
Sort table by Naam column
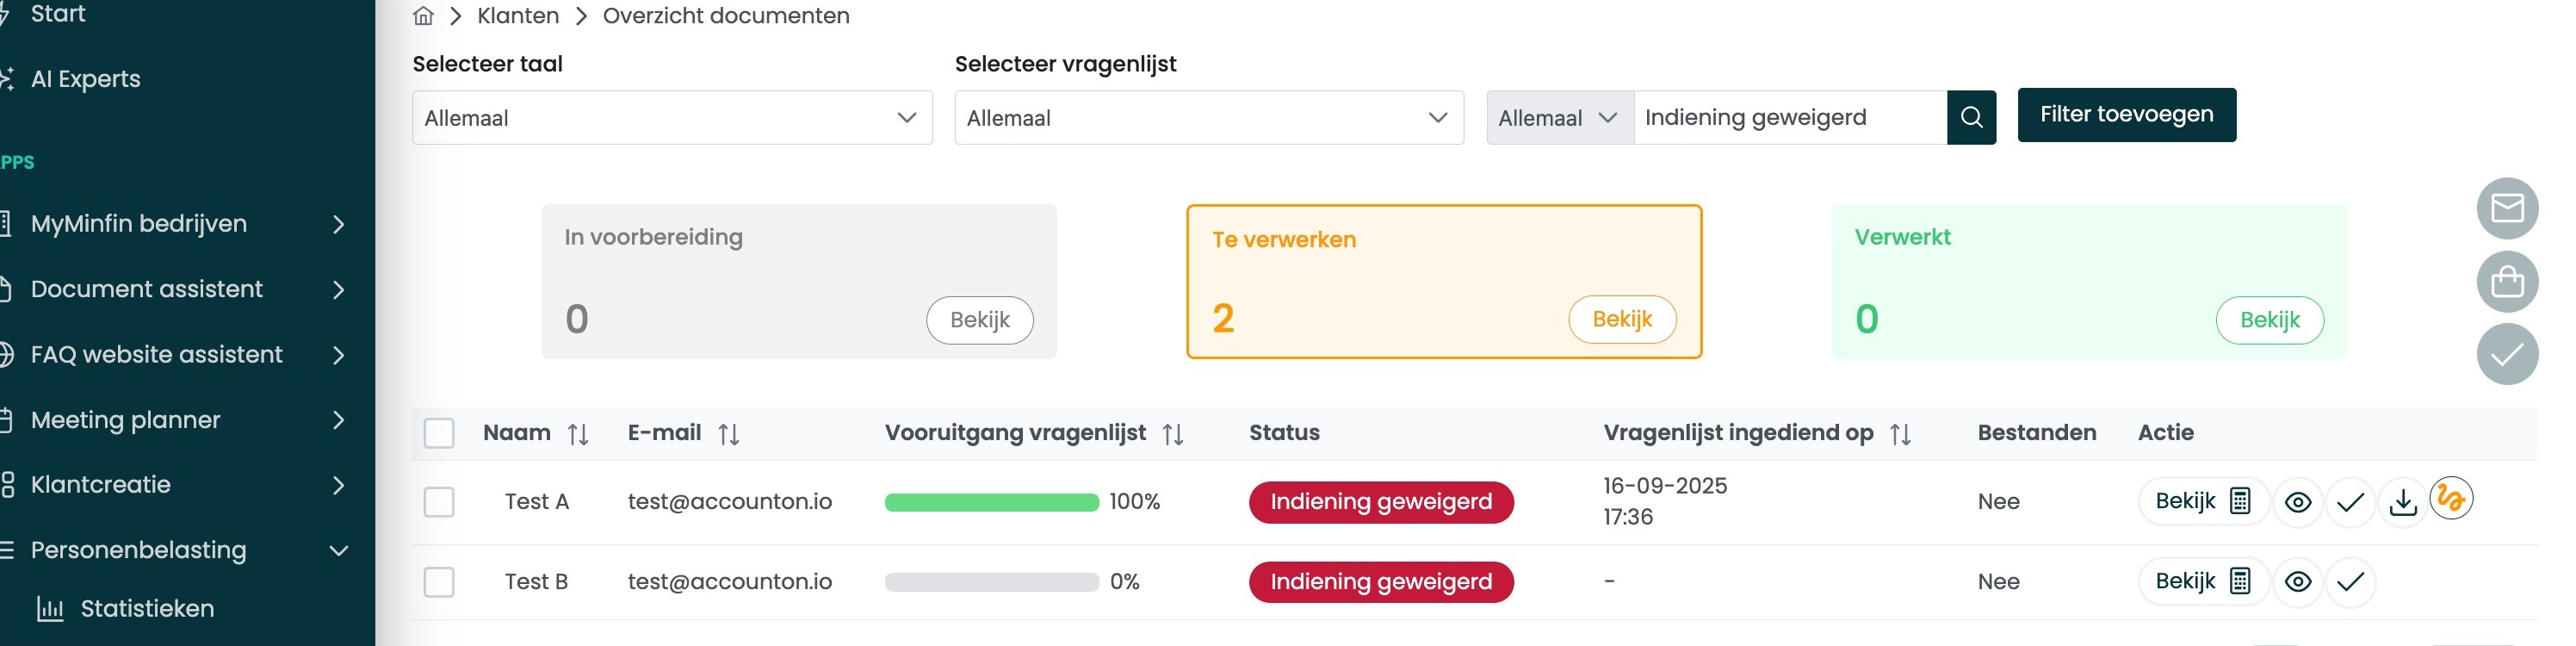pyautogui.click(x=577, y=434)
